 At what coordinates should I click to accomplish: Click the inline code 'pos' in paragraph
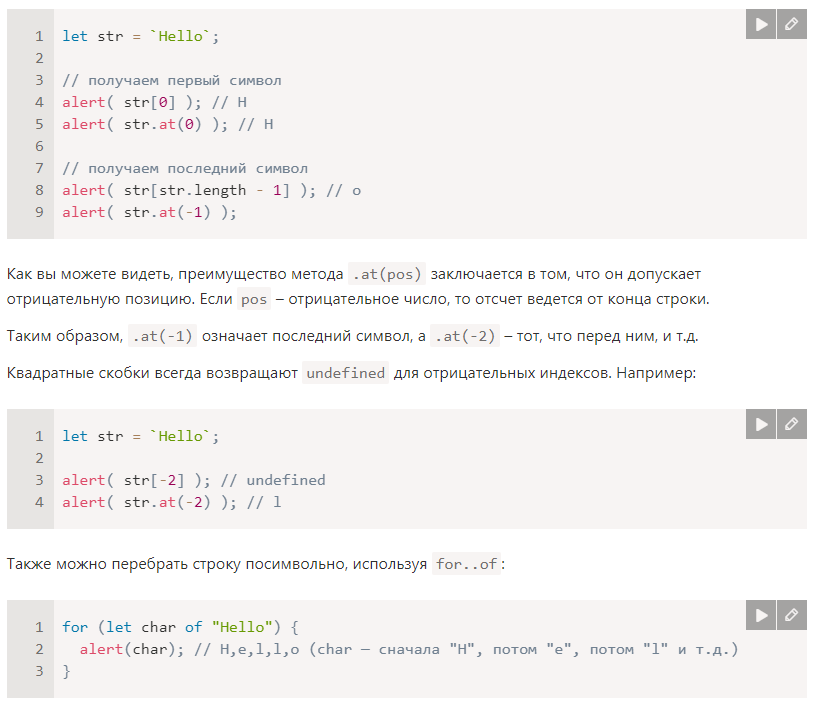[254, 299]
